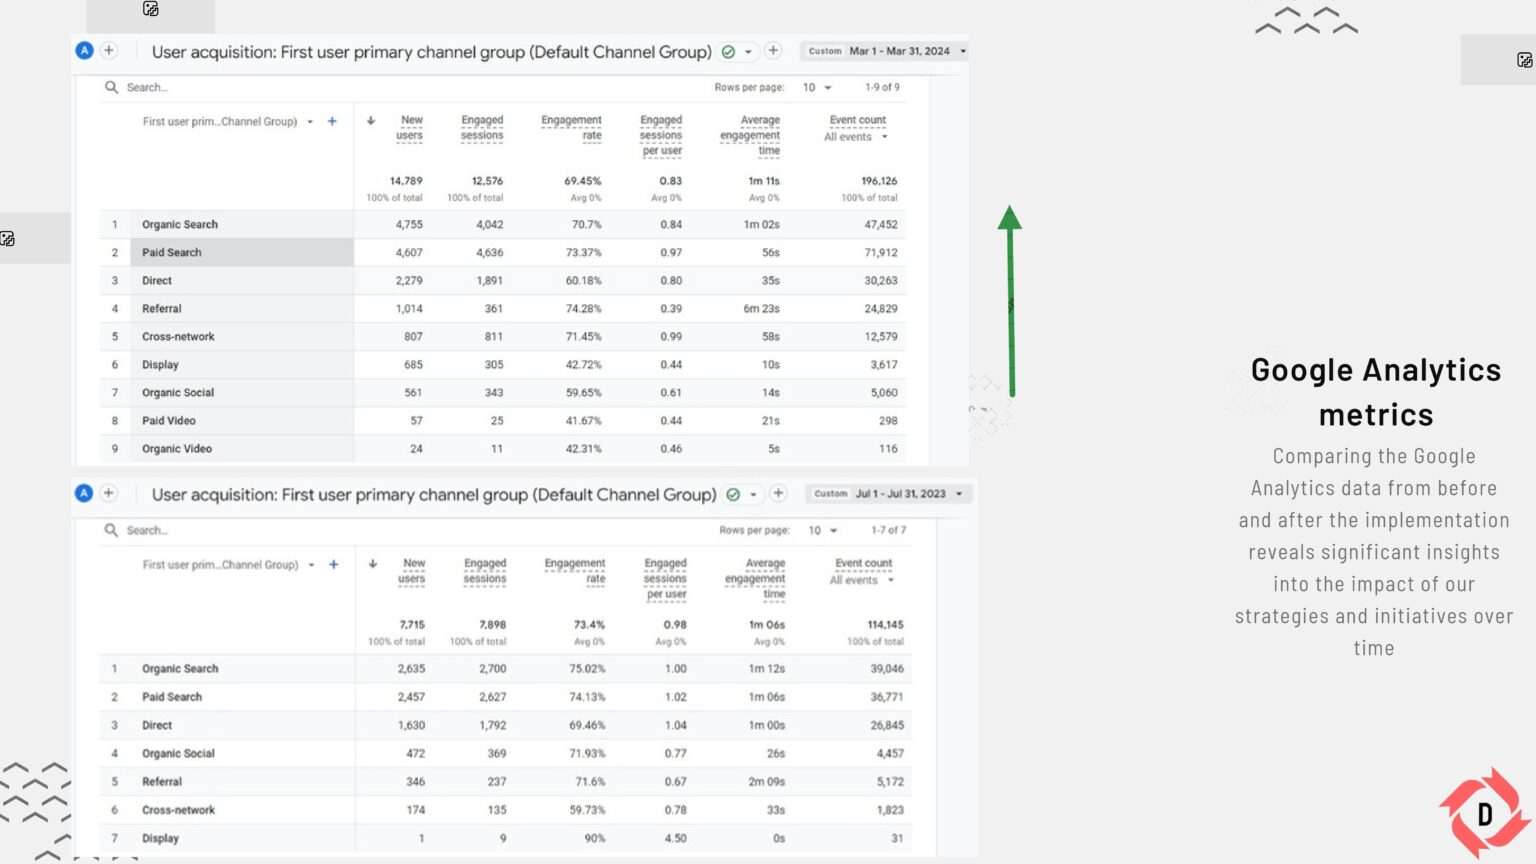
Task: Click the image placeholder icon above the Mar 2024 report
Action: pyautogui.click(x=151, y=9)
